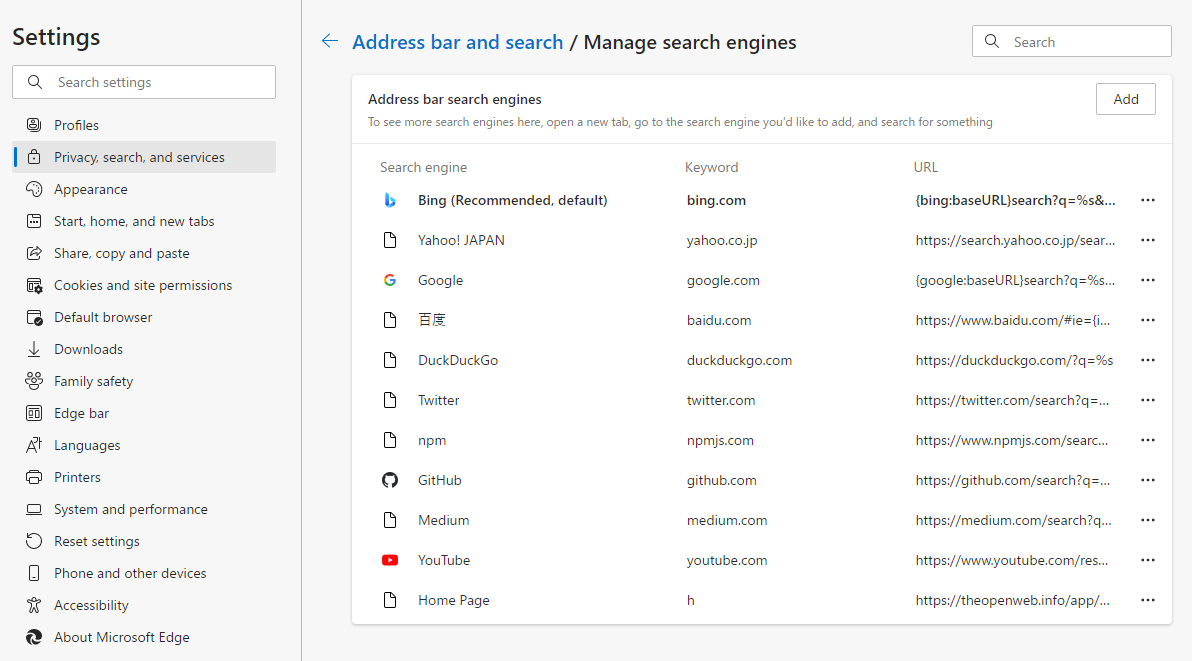The image size is (1192, 661).
Task: Click the page icon beside Home Page
Action: coord(390,600)
